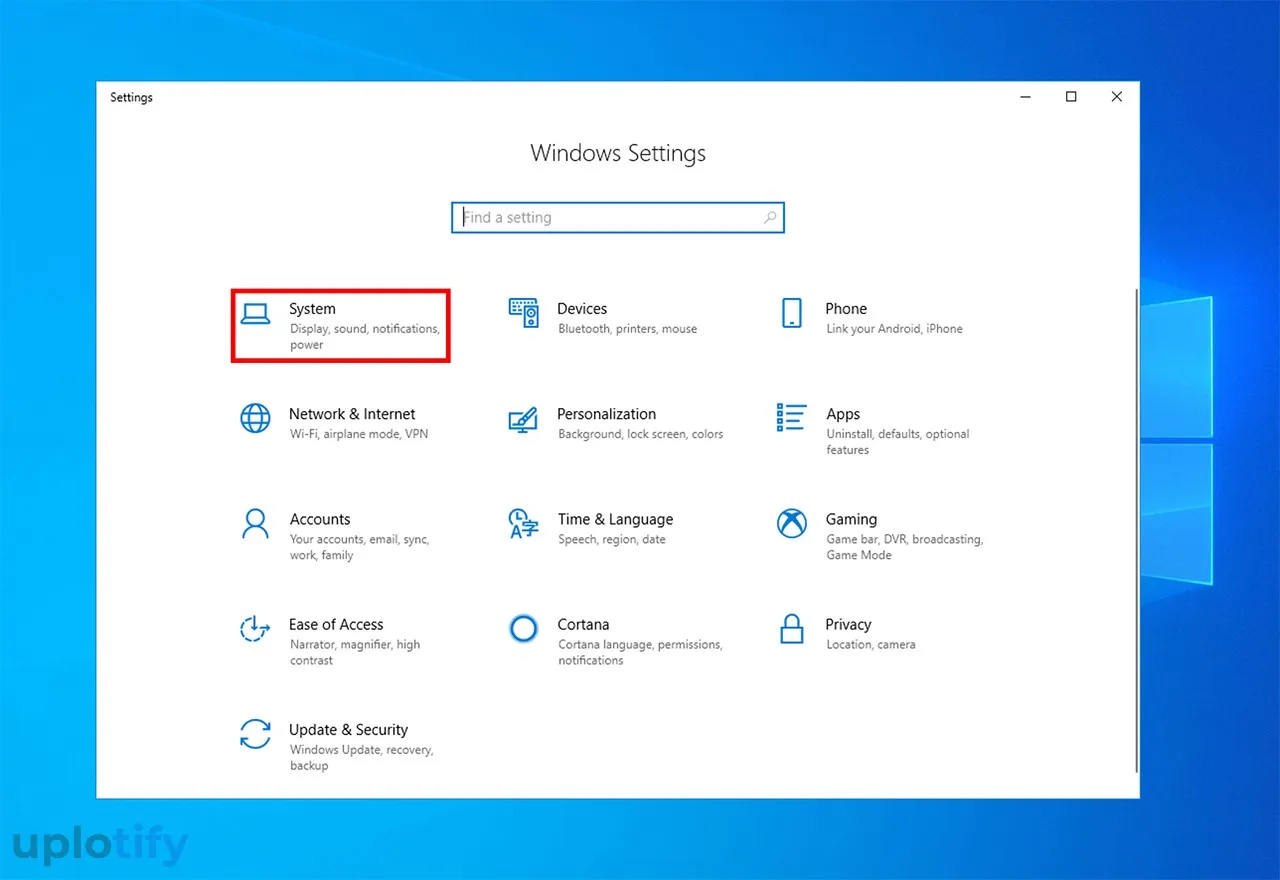Screen dimensions: 1280x880
Task: Click the Devices keyboard-speaker icon
Action: coord(523,313)
